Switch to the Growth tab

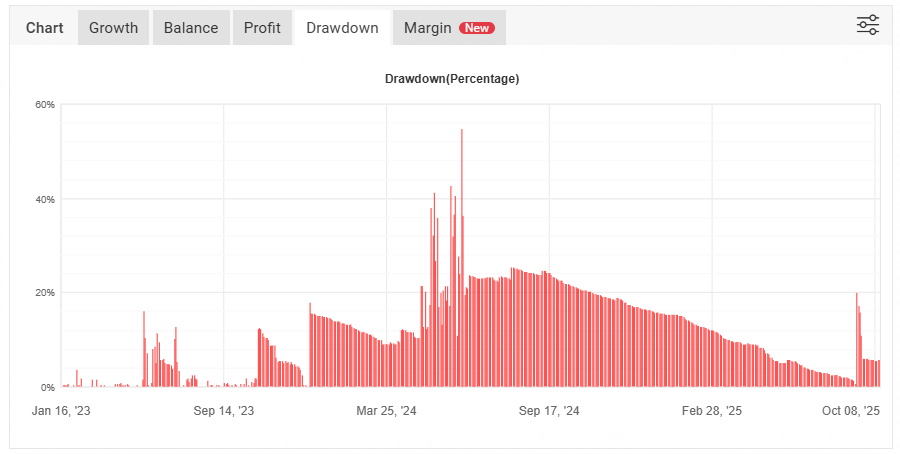(x=113, y=28)
